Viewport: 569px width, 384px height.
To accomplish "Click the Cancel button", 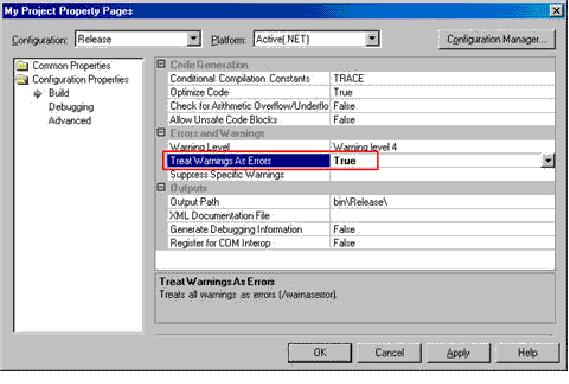I will [389, 352].
